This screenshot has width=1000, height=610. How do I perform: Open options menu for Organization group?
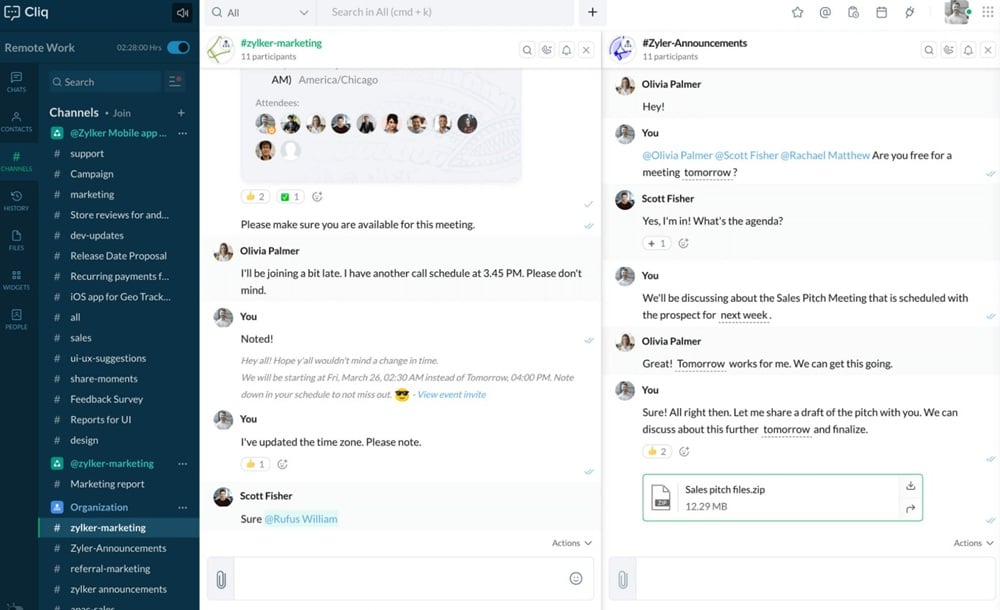[183, 507]
